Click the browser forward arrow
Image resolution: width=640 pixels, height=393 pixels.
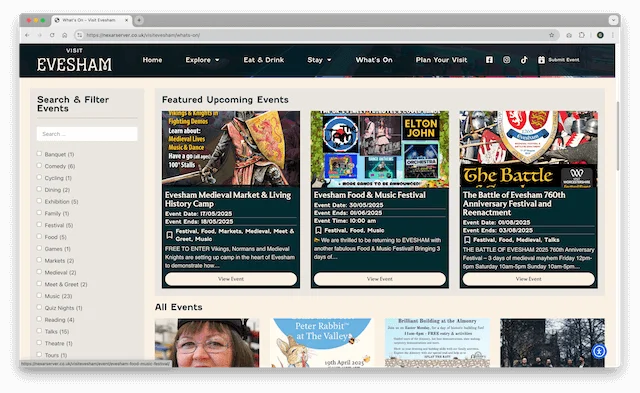(40, 35)
